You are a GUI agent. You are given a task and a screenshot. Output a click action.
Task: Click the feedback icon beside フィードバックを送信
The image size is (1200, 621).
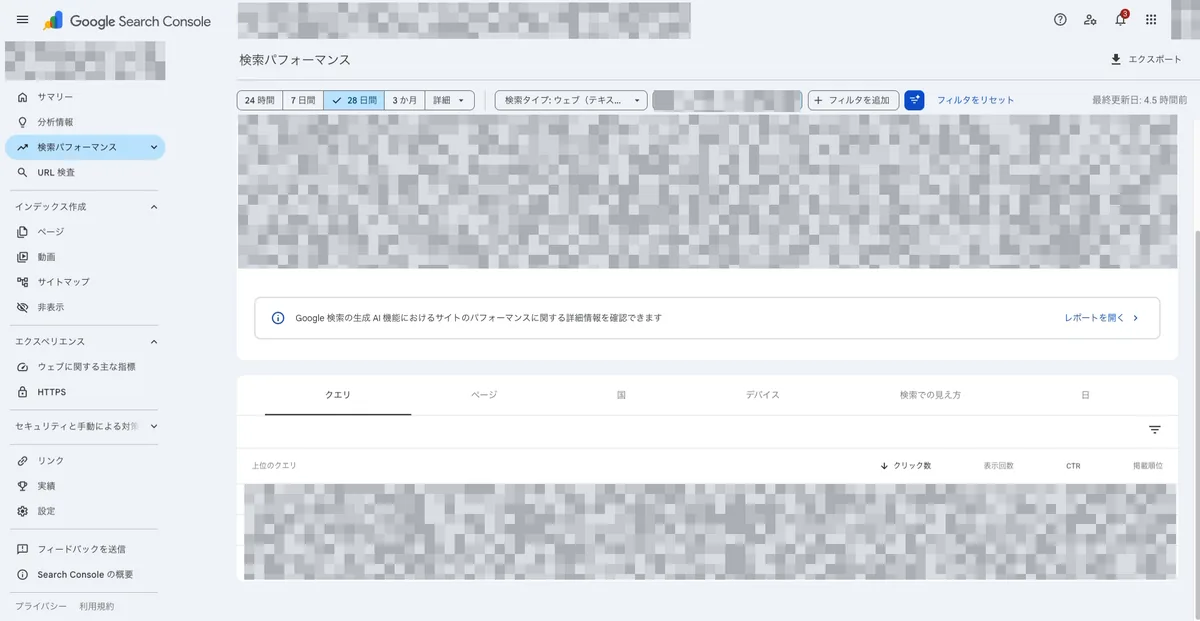pos(22,549)
